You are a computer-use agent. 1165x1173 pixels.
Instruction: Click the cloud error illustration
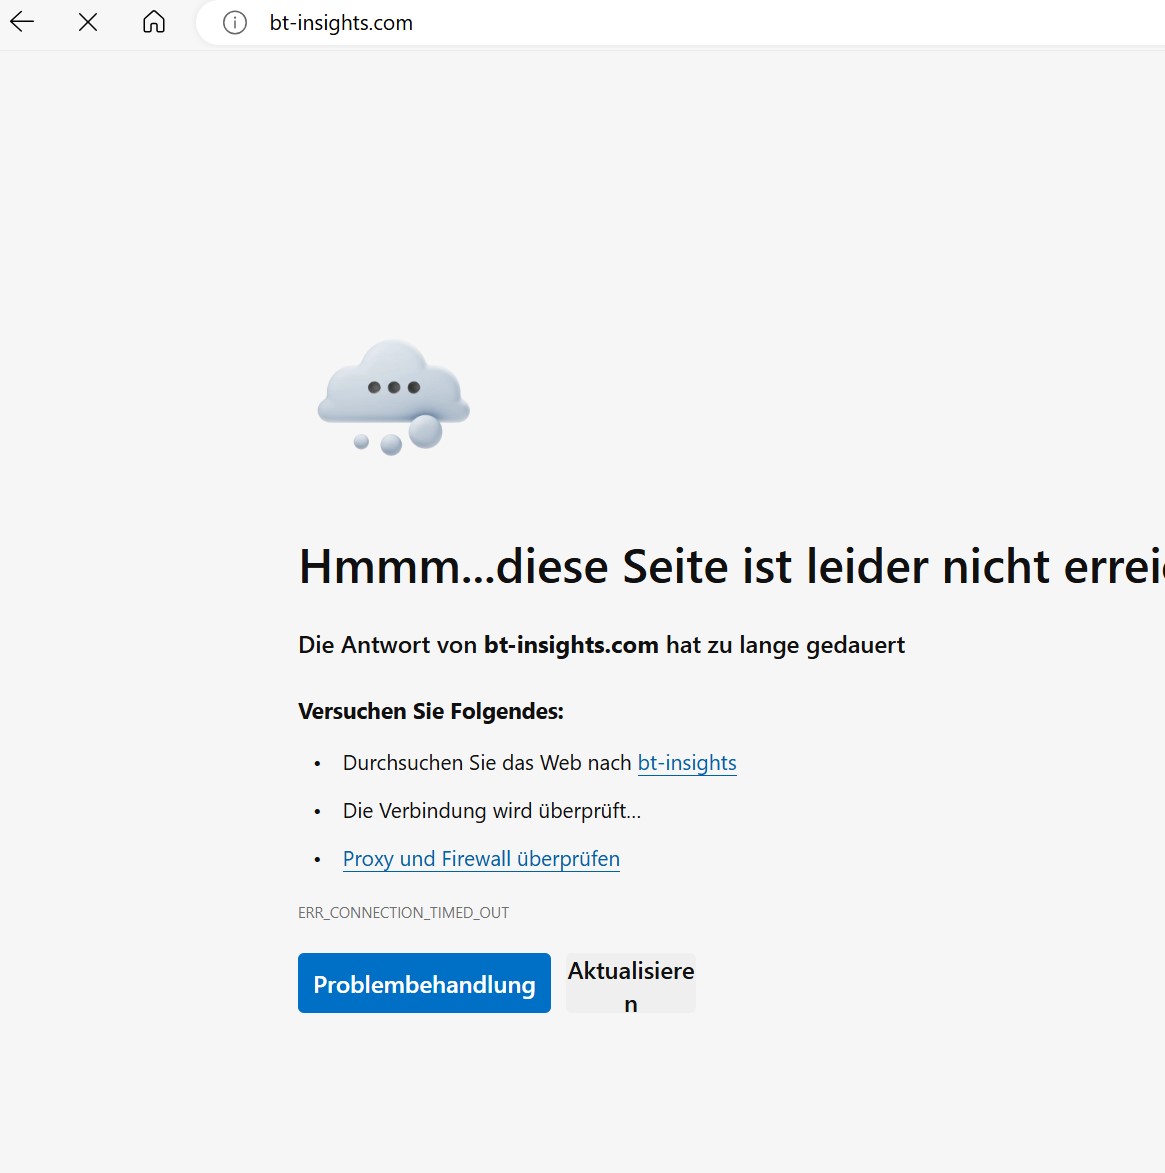(394, 397)
